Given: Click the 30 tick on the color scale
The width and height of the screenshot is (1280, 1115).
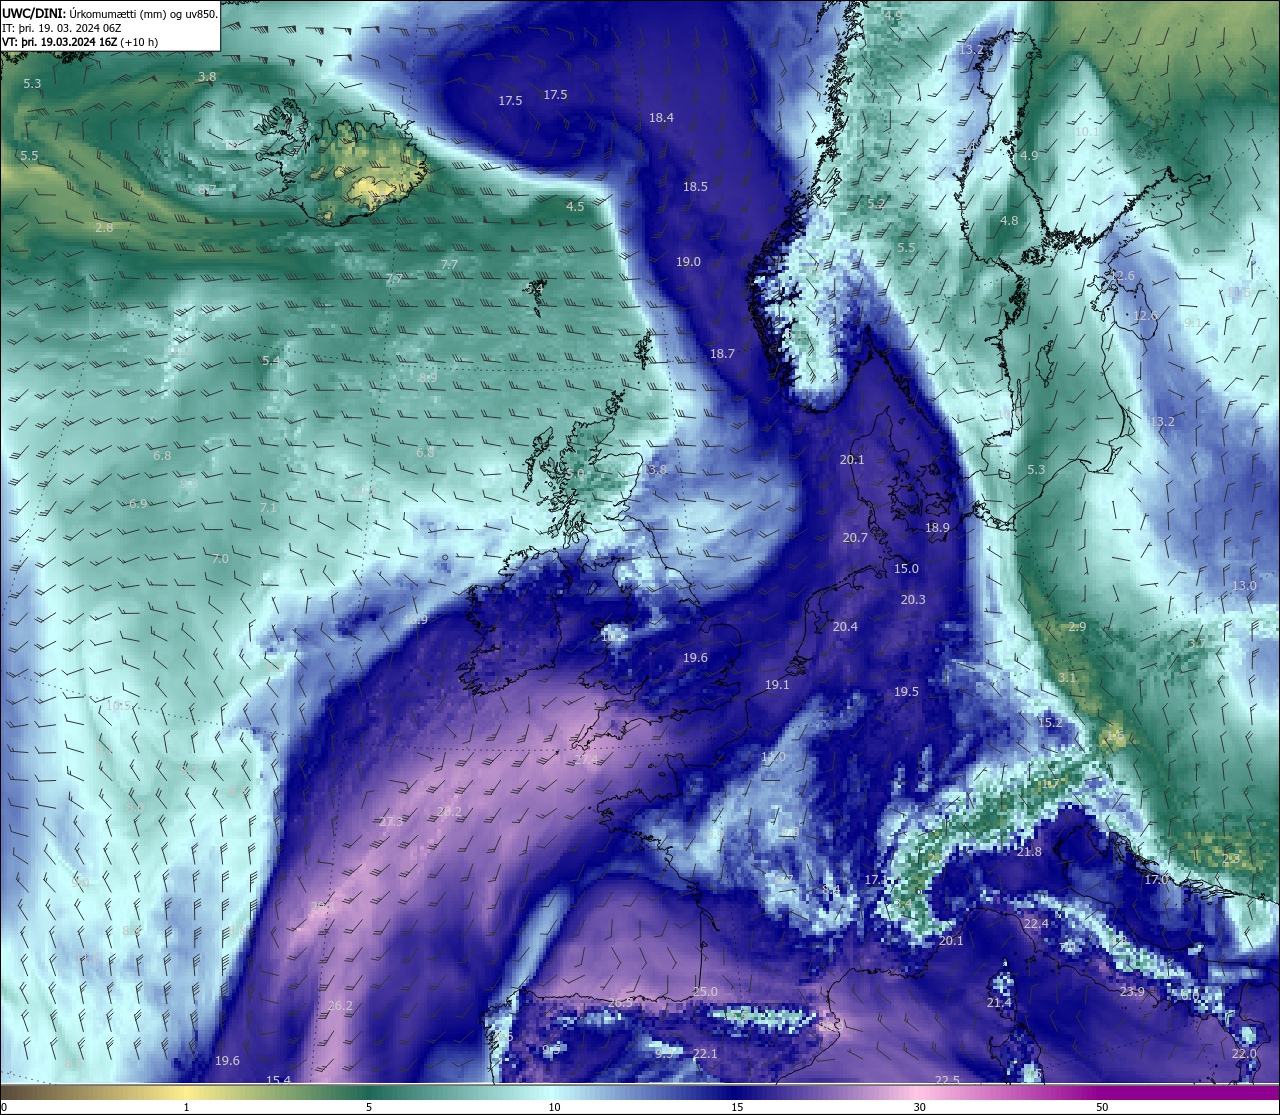Looking at the screenshot, I should 919,1107.
